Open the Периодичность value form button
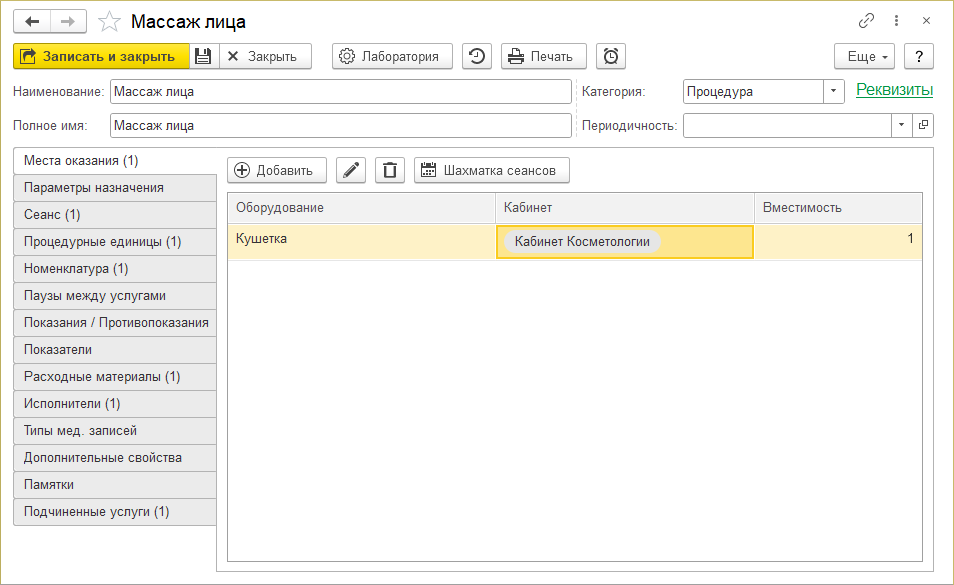Image resolution: width=954 pixels, height=585 pixels. [x=922, y=125]
